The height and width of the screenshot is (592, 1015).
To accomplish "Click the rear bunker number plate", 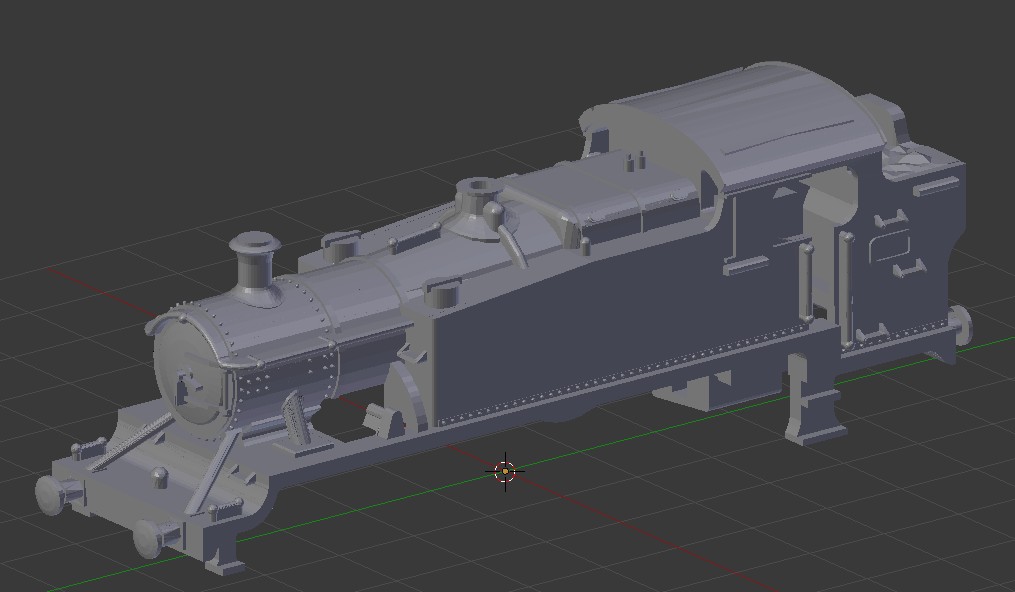I will tap(889, 247).
